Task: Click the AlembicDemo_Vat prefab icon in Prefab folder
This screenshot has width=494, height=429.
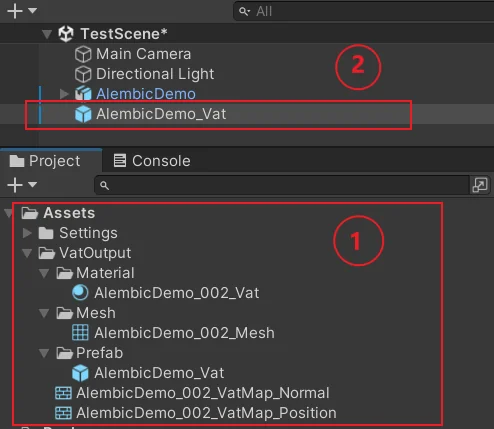Action: 80,373
